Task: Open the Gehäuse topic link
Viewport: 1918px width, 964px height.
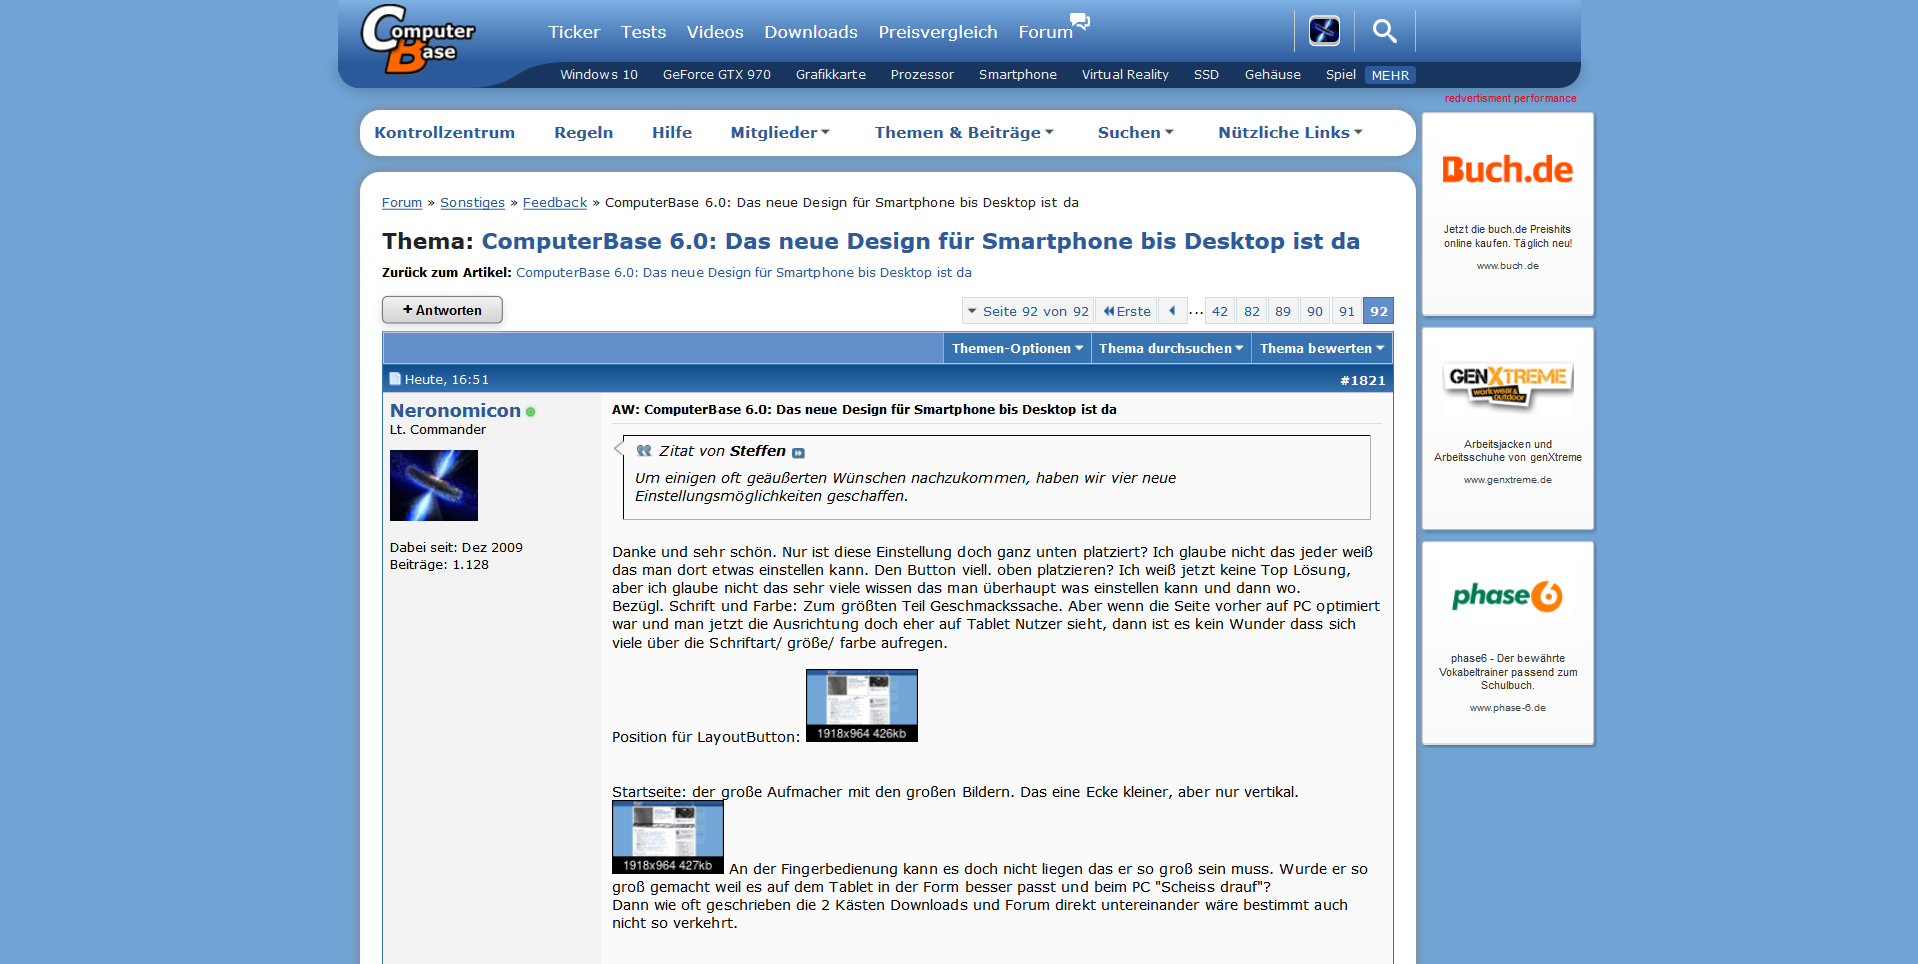Action: (1273, 75)
